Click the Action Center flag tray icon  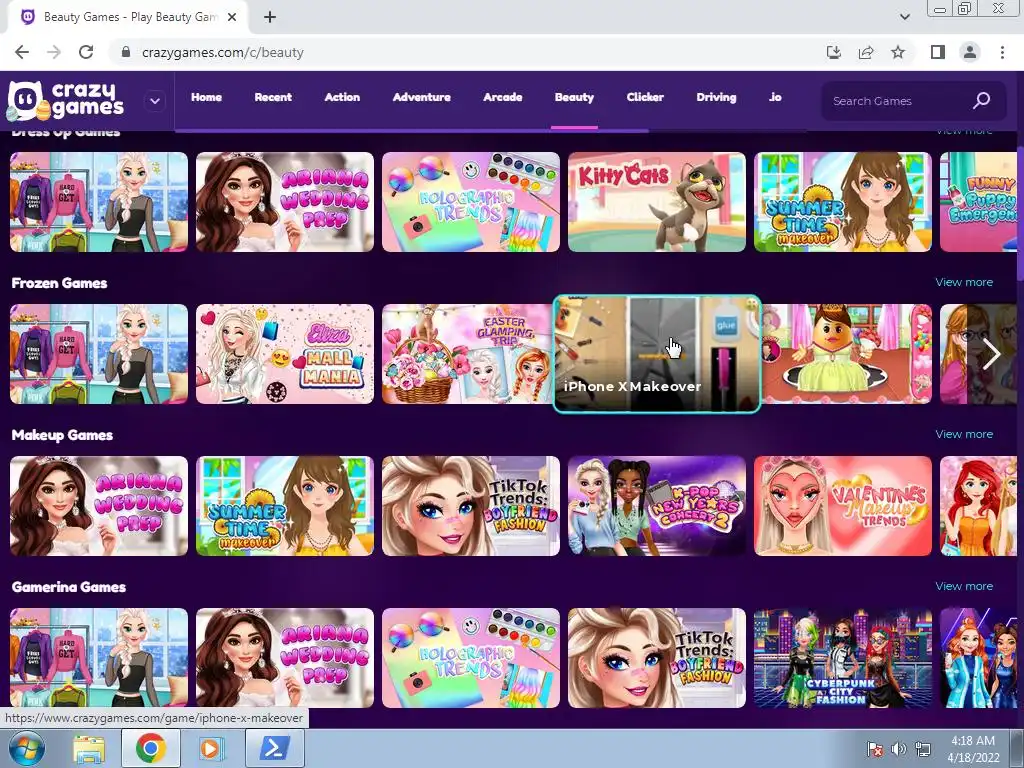coord(874,749)
